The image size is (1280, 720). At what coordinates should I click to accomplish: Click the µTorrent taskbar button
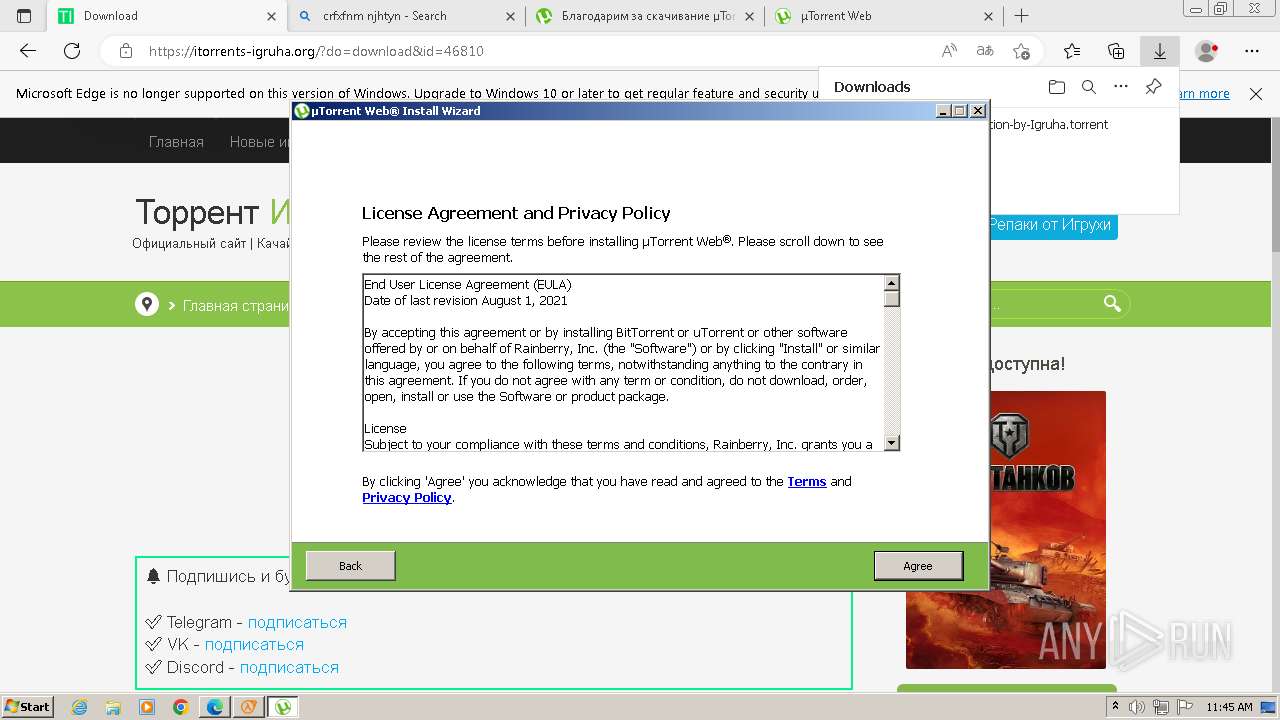coord(283,707)
